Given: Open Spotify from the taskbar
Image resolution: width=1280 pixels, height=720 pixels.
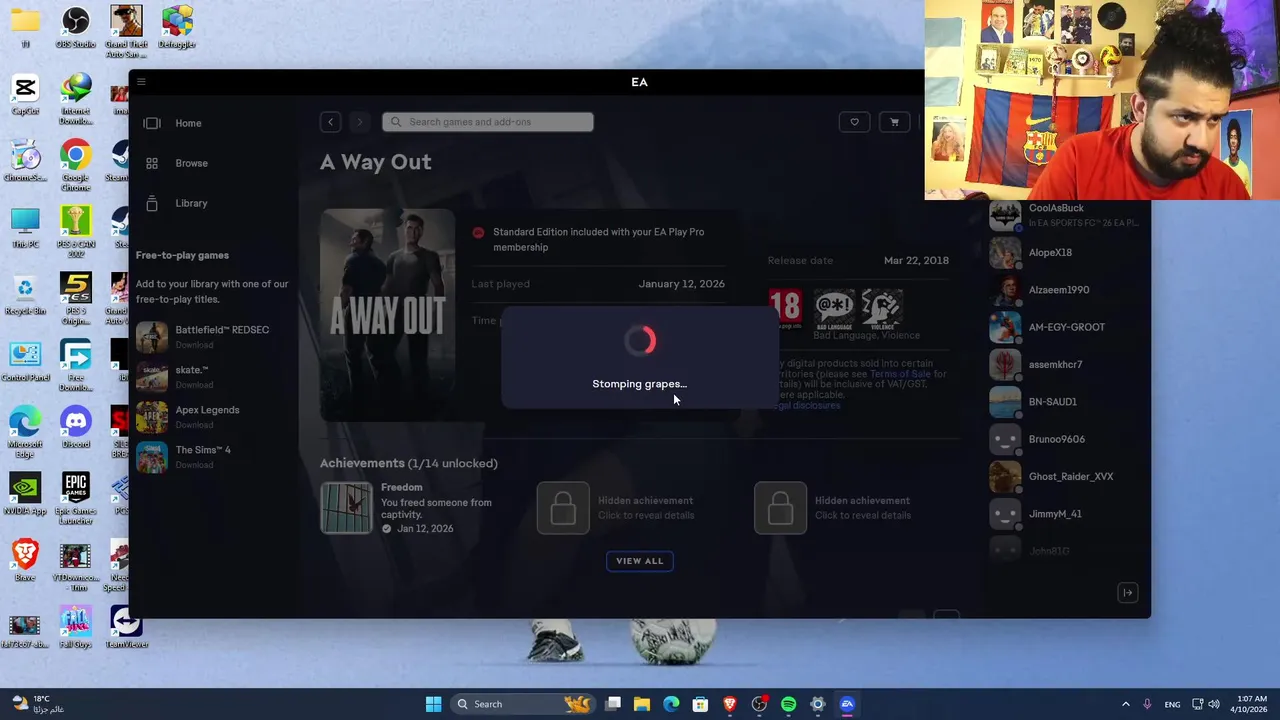Looking at the screenshot, I should (788, 704).
